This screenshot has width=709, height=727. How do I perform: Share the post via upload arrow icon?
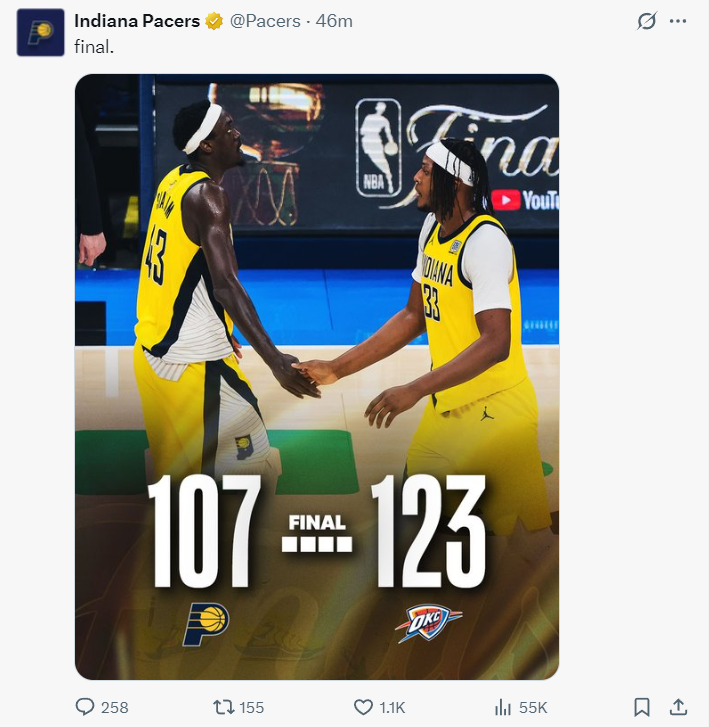[678, 707]
